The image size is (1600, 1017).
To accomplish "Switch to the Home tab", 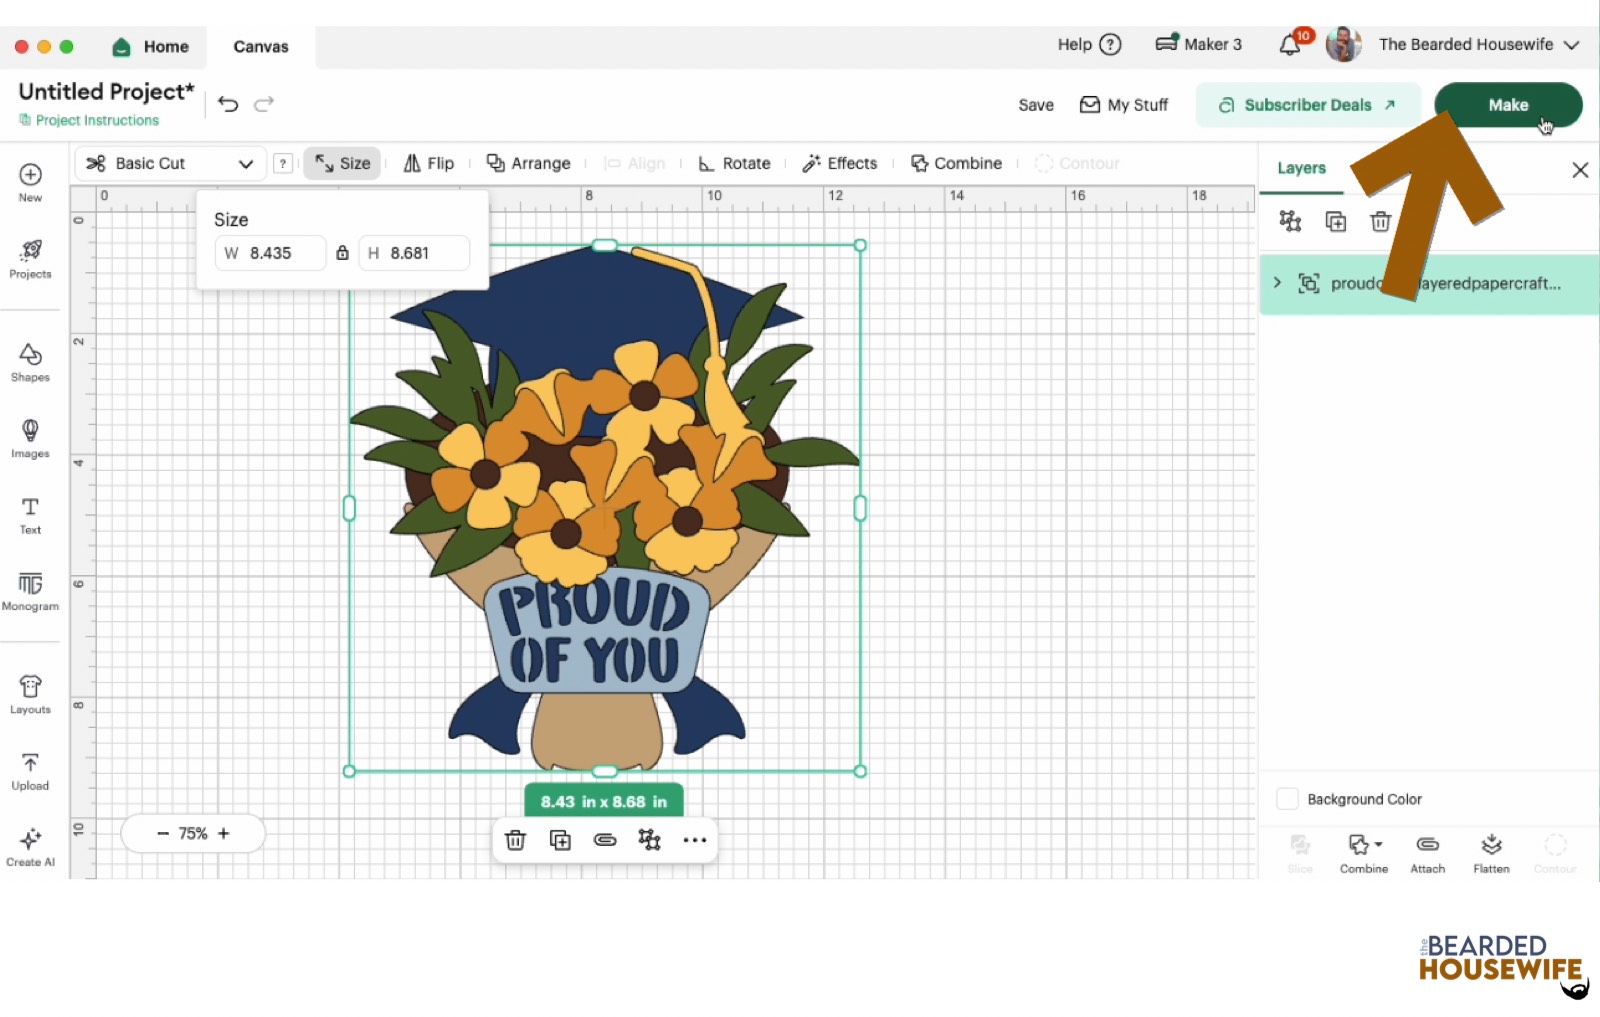I will pyautogui.click(x=151, y=46).
